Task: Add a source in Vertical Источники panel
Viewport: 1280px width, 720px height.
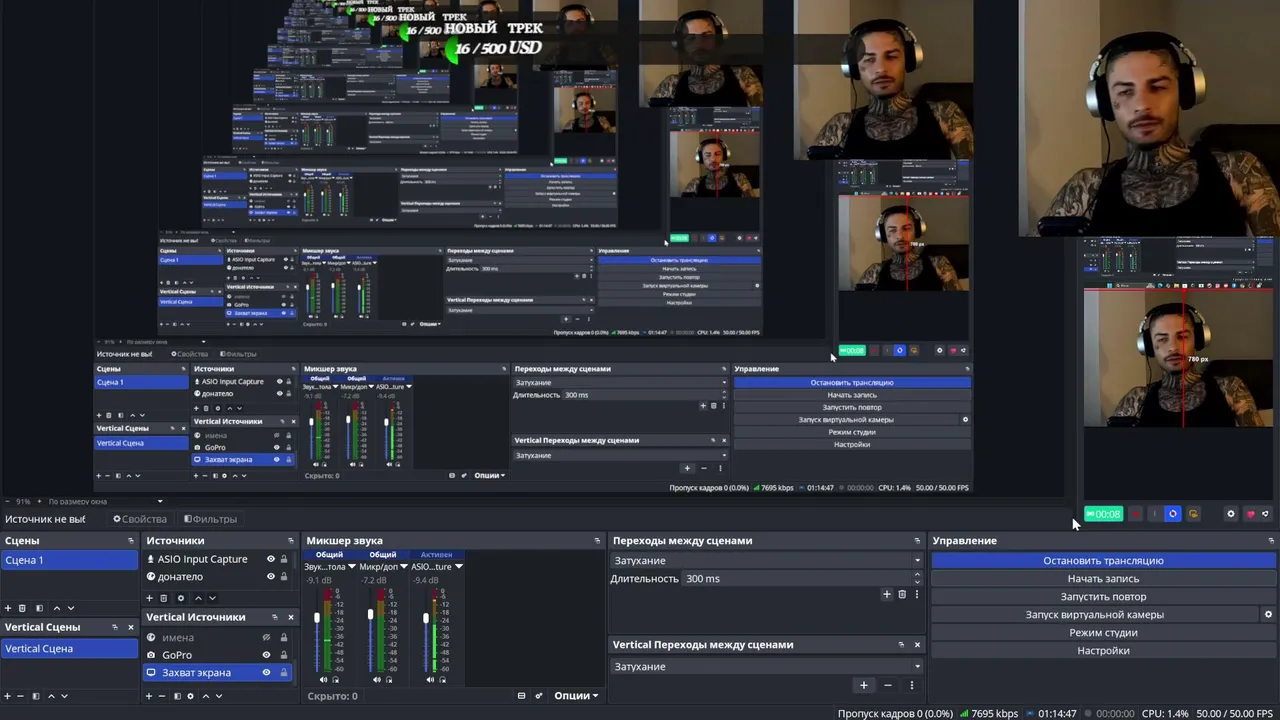Action: [x=150, y=696]
